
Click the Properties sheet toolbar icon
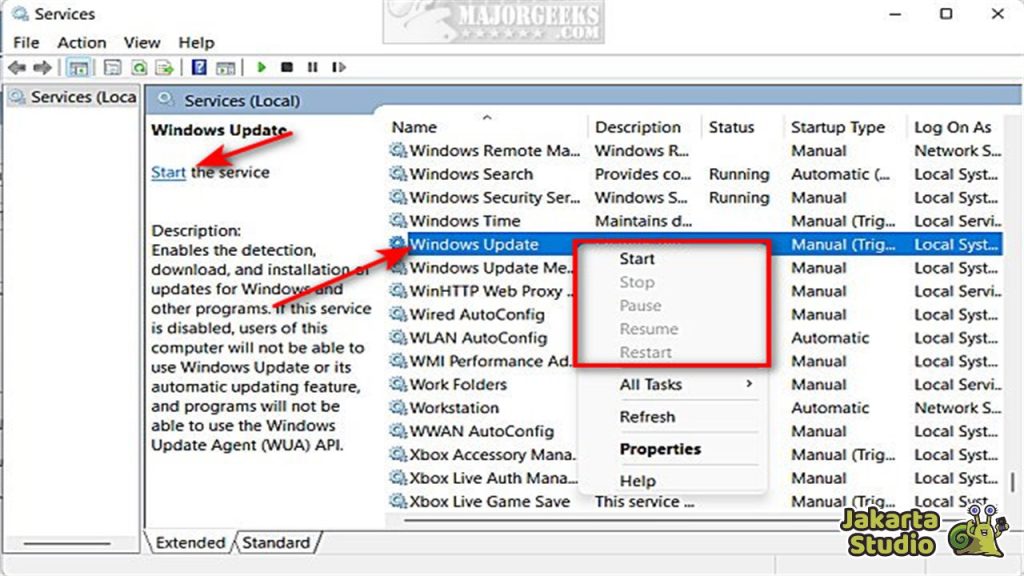[112, 67]
